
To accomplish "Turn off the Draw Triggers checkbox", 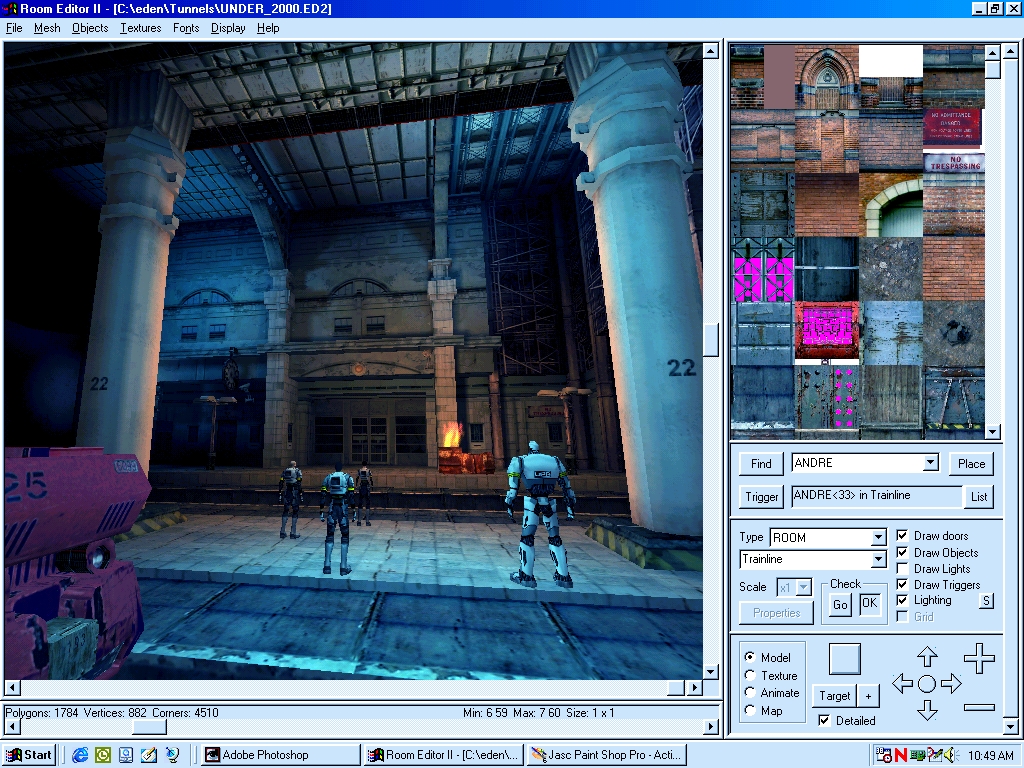I will [902, 584].
